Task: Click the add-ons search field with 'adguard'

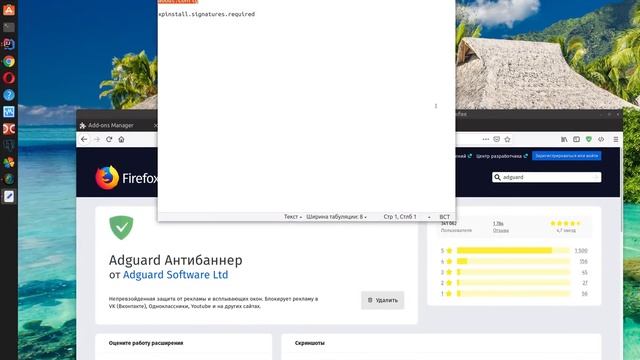Action: click(x=547, y=177)
